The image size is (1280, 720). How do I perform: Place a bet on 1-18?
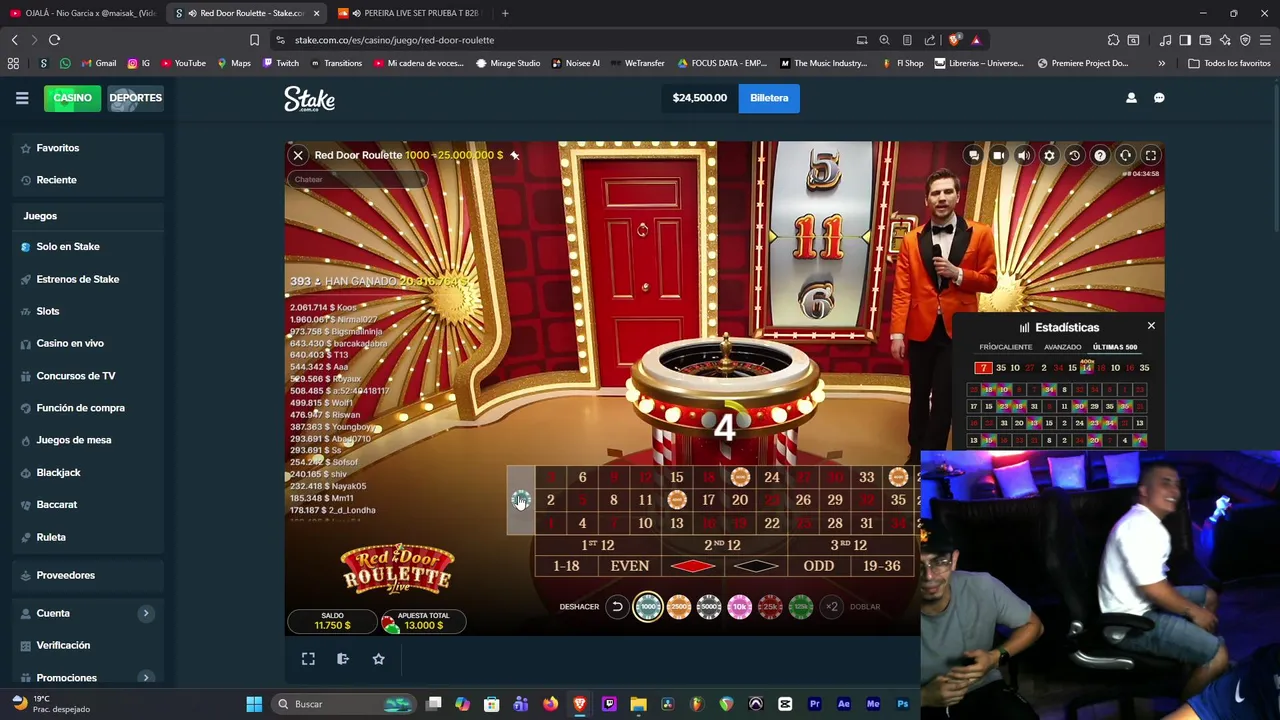566,566
